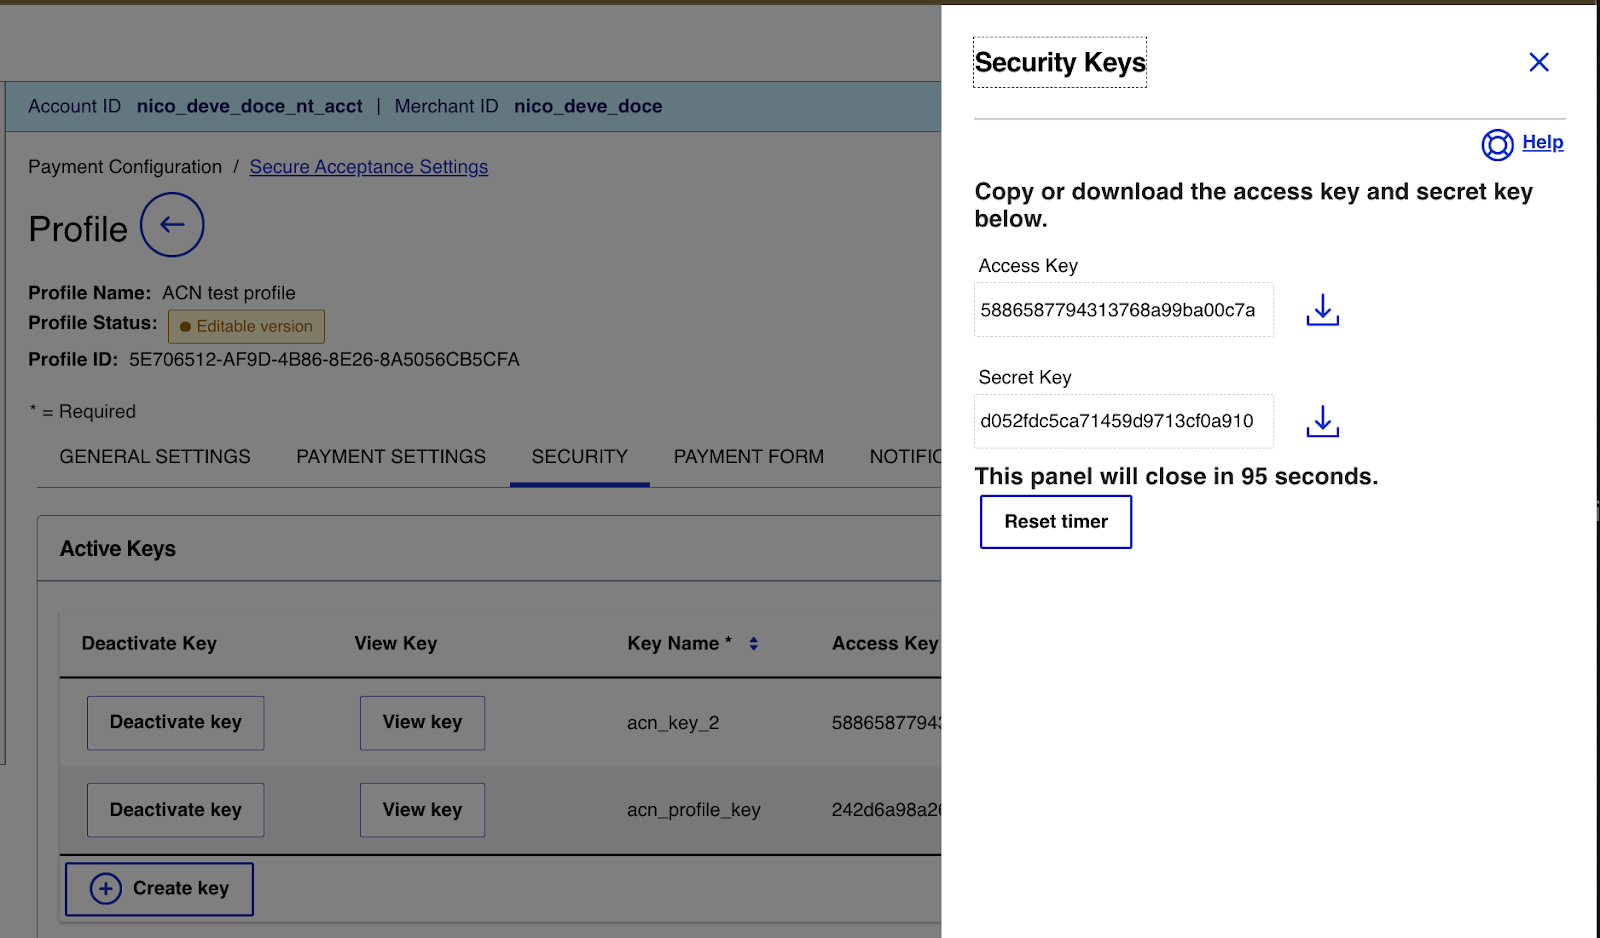Sort by Key Name column arrows
Viewport: 1600px width, 938px height.
coord(753,644)
